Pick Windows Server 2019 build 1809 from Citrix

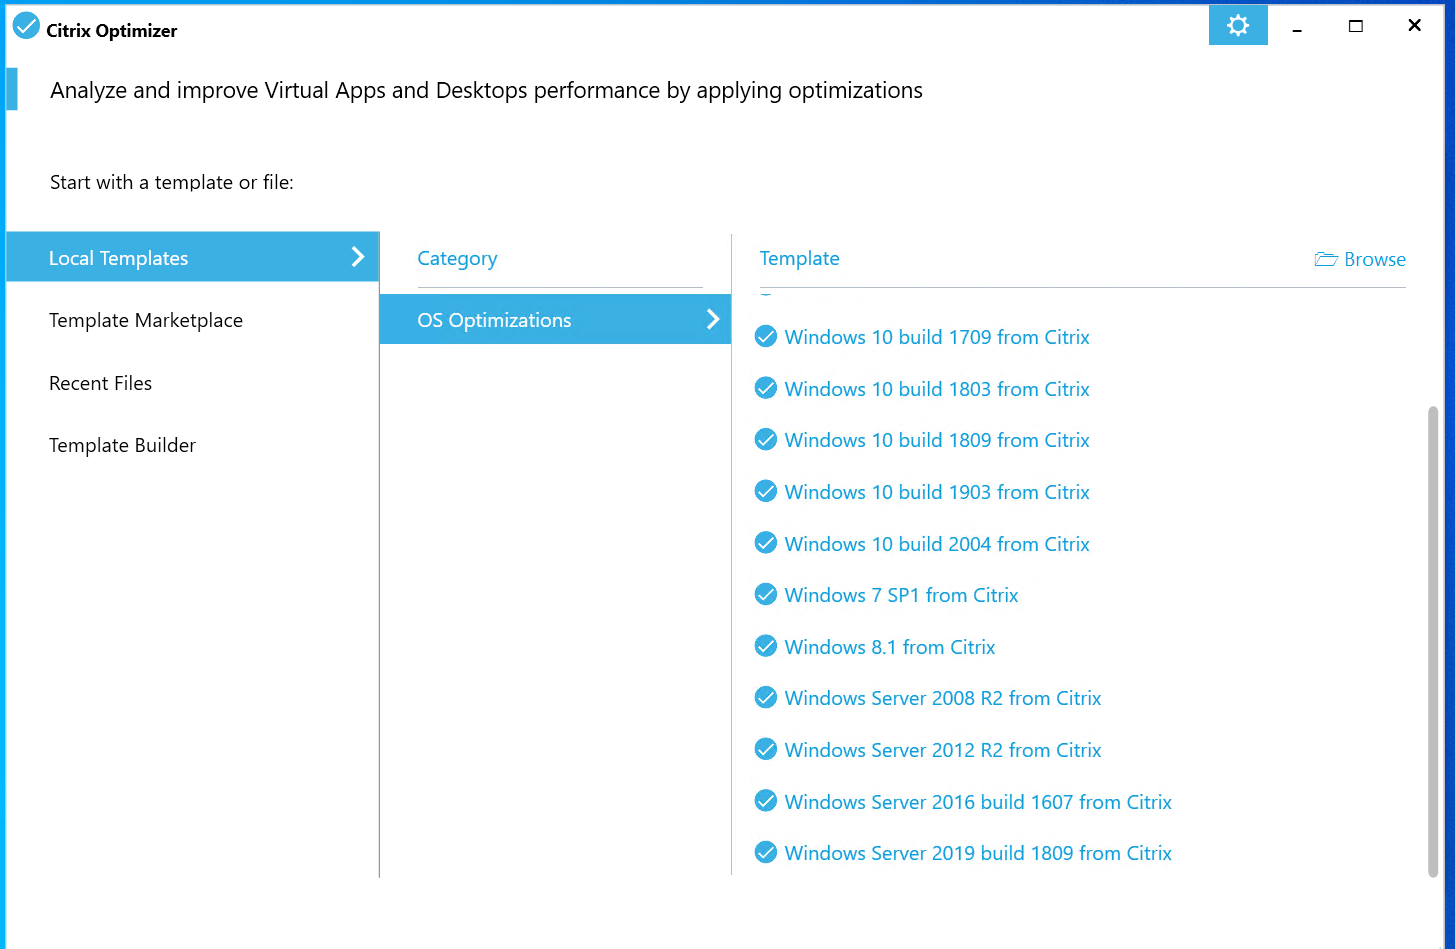[978, 853]
